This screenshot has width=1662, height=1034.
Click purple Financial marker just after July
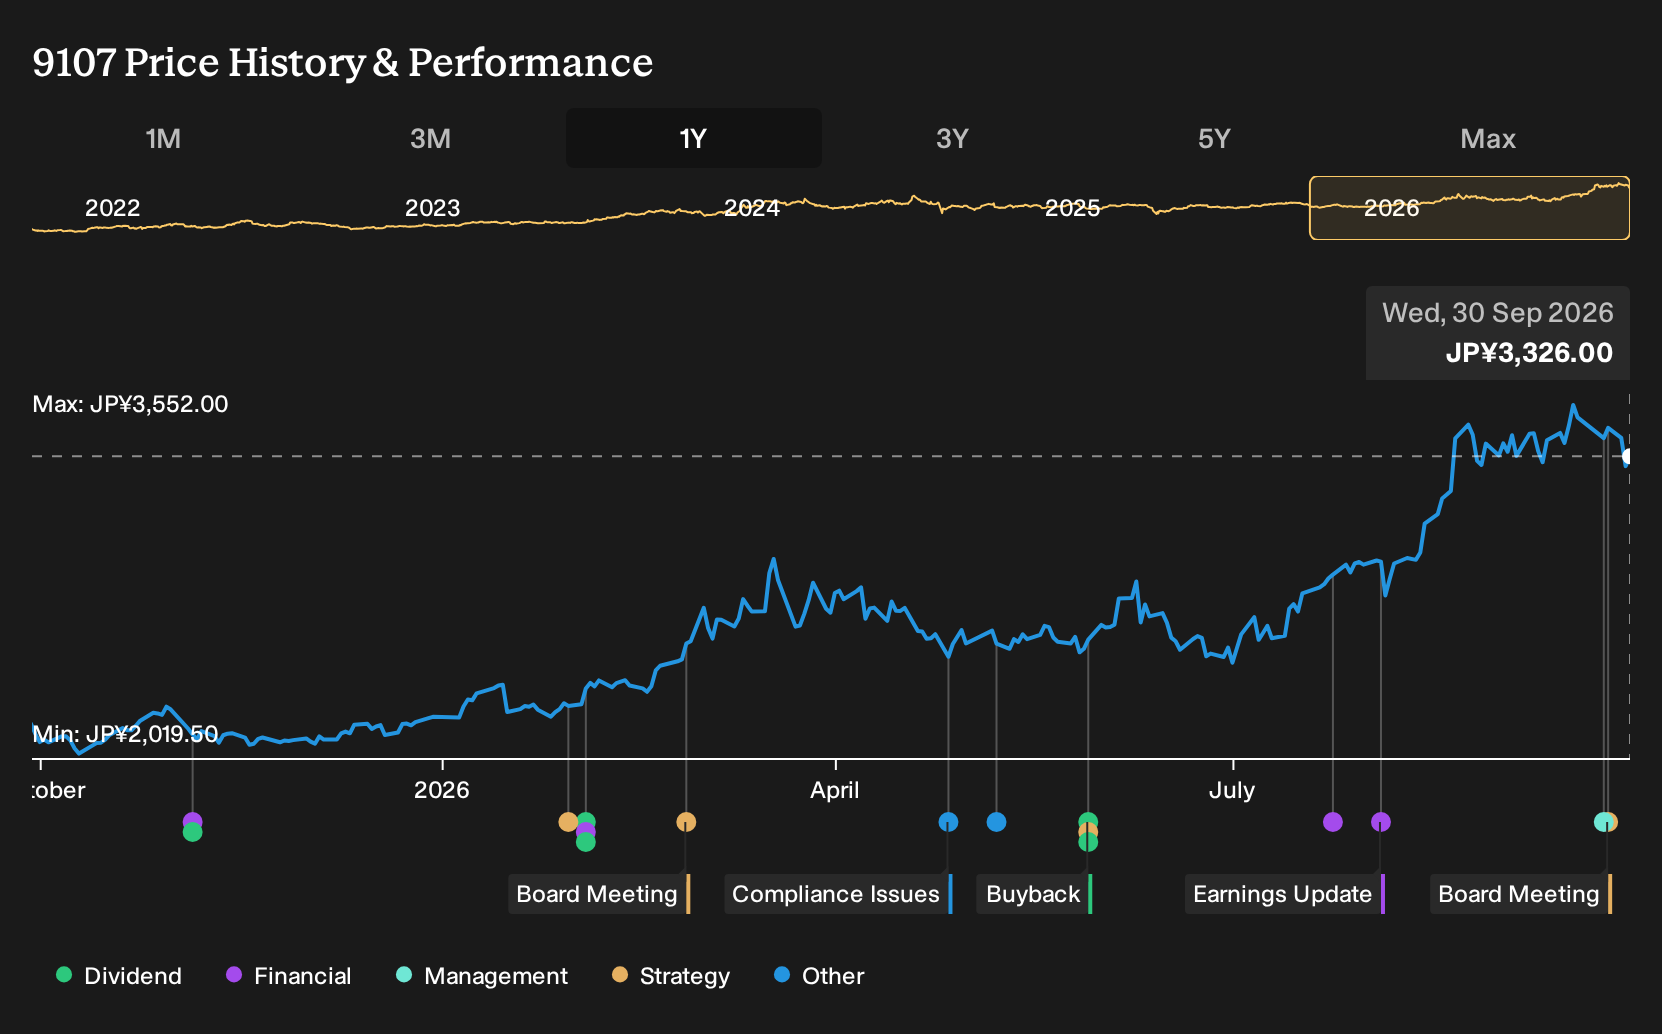(x=1333, y=822)
